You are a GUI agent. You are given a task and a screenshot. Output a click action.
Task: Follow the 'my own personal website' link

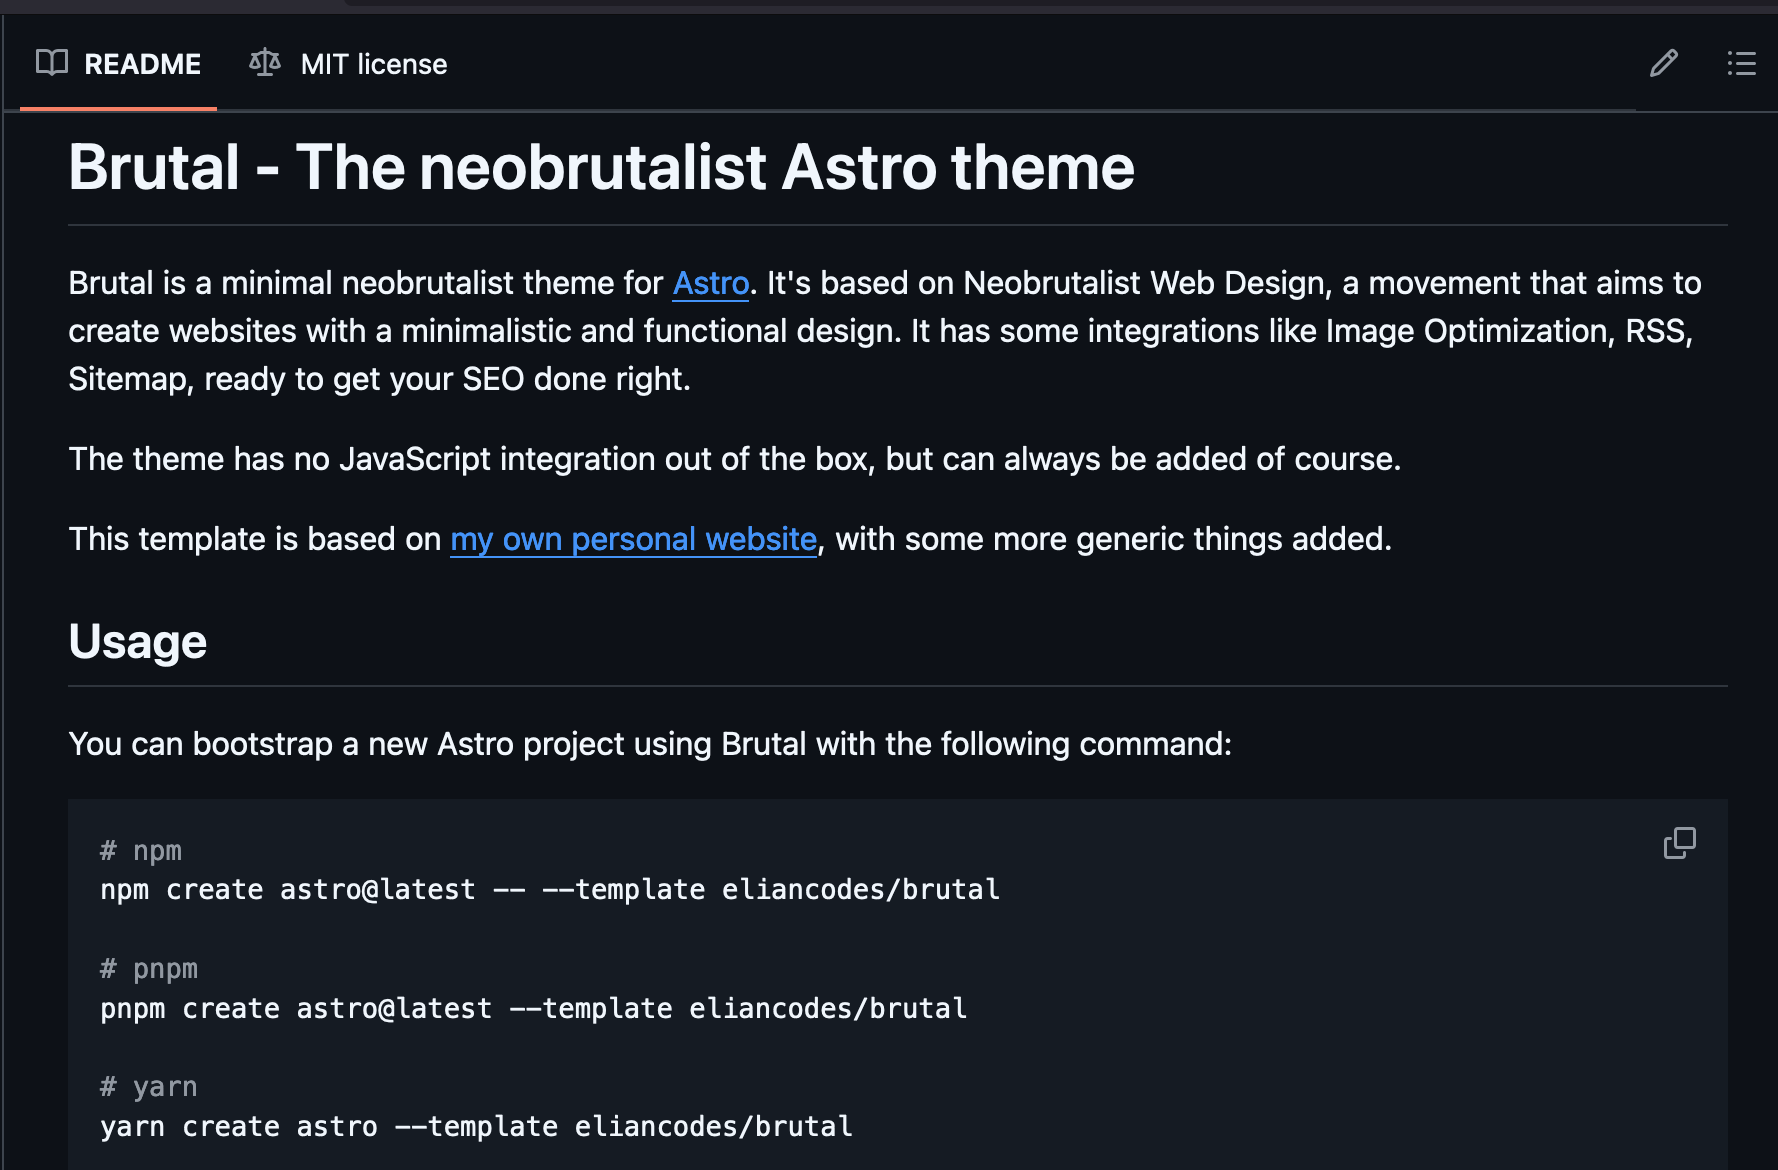click(633, 539)
